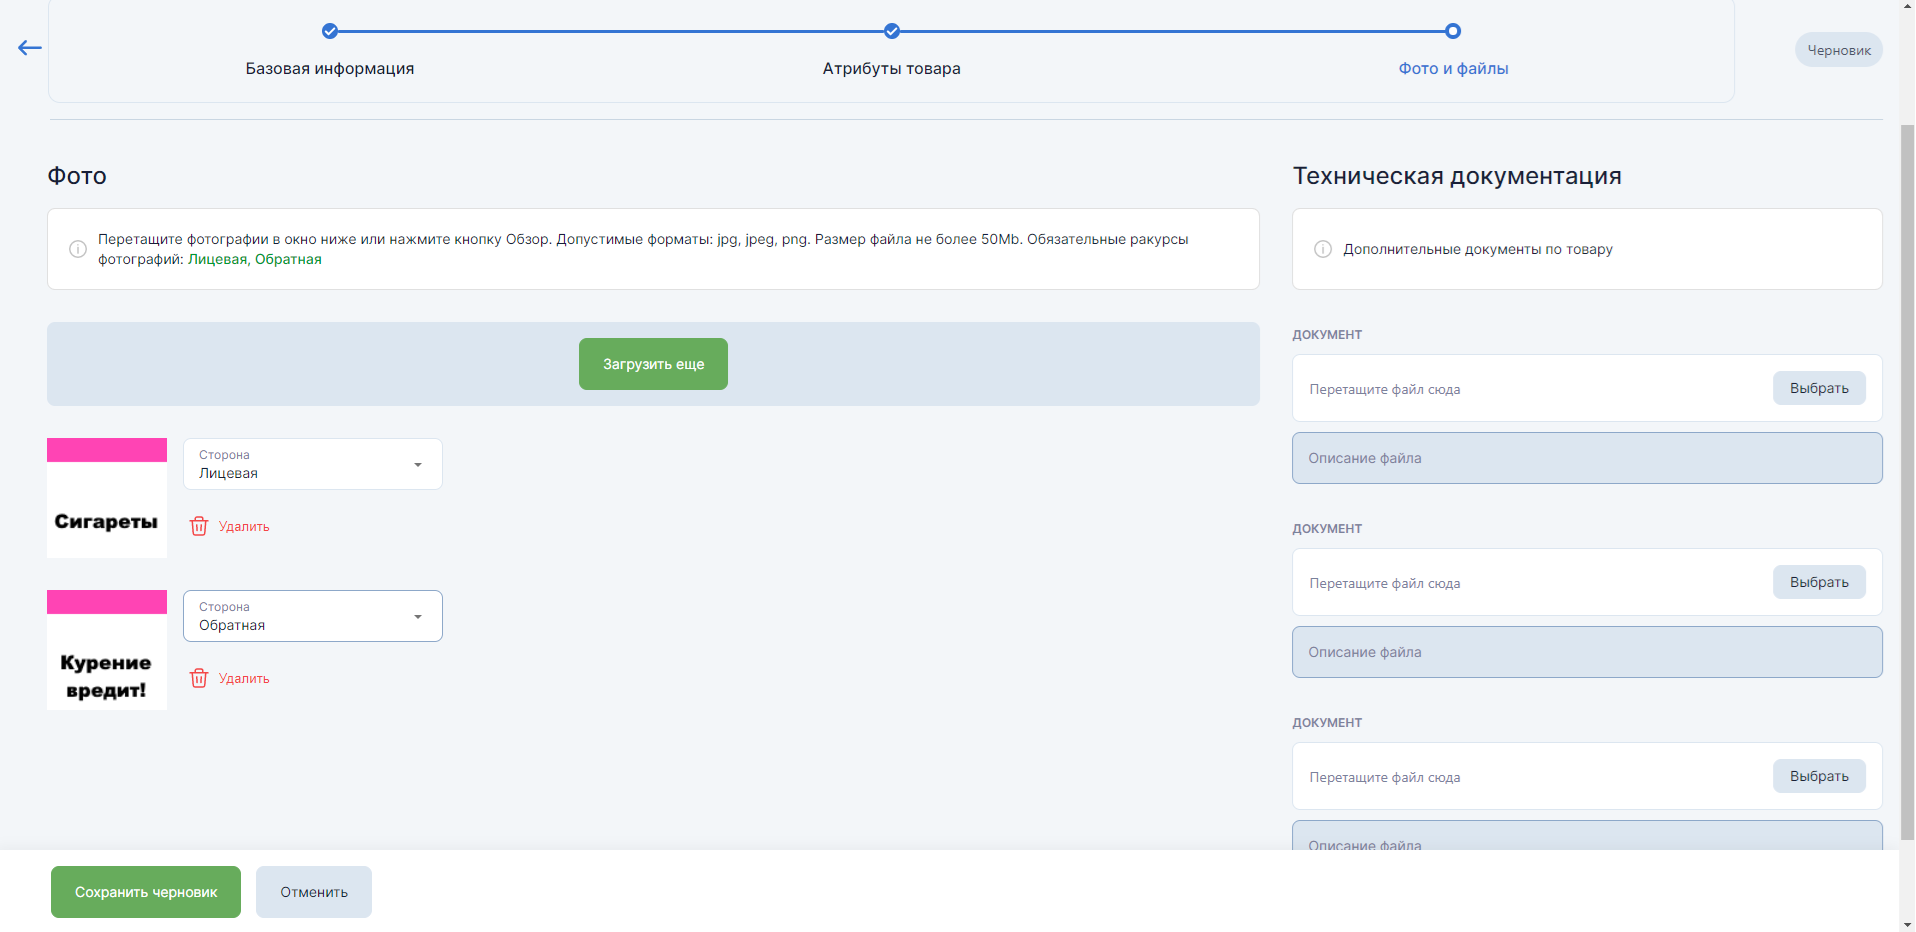Click trash icon for Сигареты photo
The height and width of the screenshot is (932, 1916).
click(199, 526)
